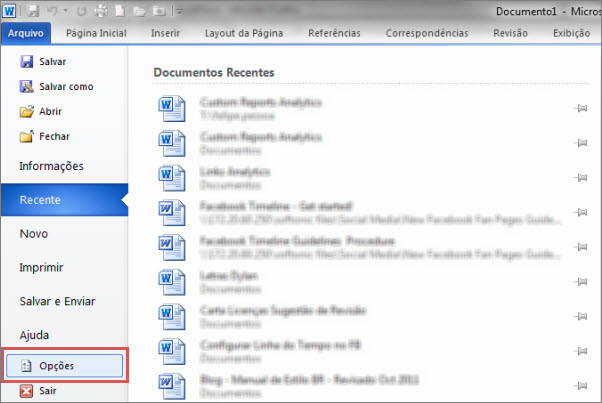Open recent document Links Analytics
The height and width of the screenshot is (403, 602).
[361, 178]
